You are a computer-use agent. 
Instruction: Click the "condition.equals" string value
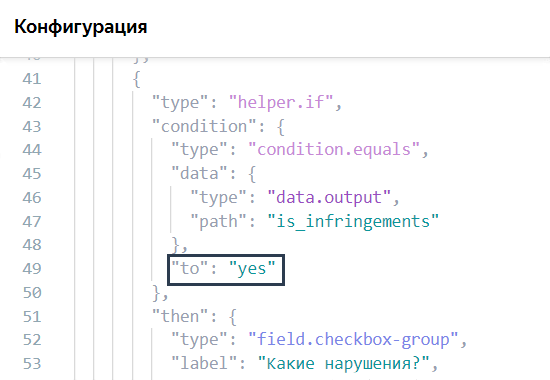coord(334,150)
